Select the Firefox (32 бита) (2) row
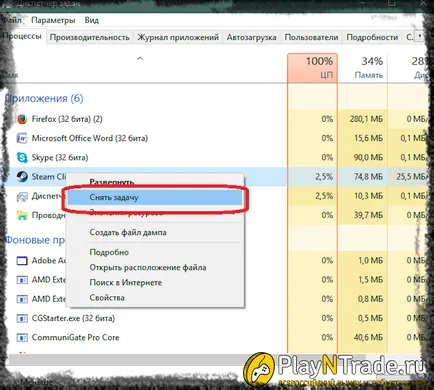The width and height of the screenshot is (434, 390). coord(213,119)
